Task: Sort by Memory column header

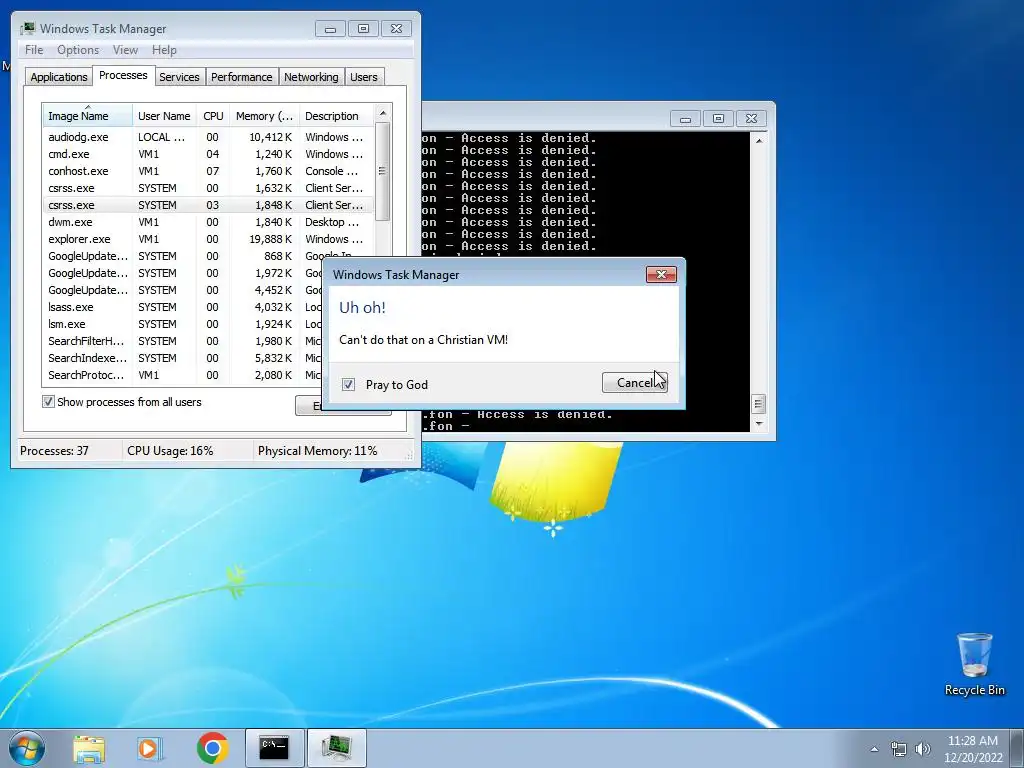Action: pyautogui.click(x=264, y=116)
